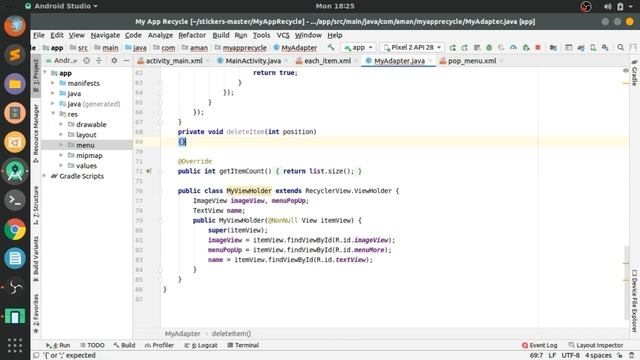Click the read-only lock icon in status bar
The height and width of the screenshot is (360, 640).
coord(620,356)
